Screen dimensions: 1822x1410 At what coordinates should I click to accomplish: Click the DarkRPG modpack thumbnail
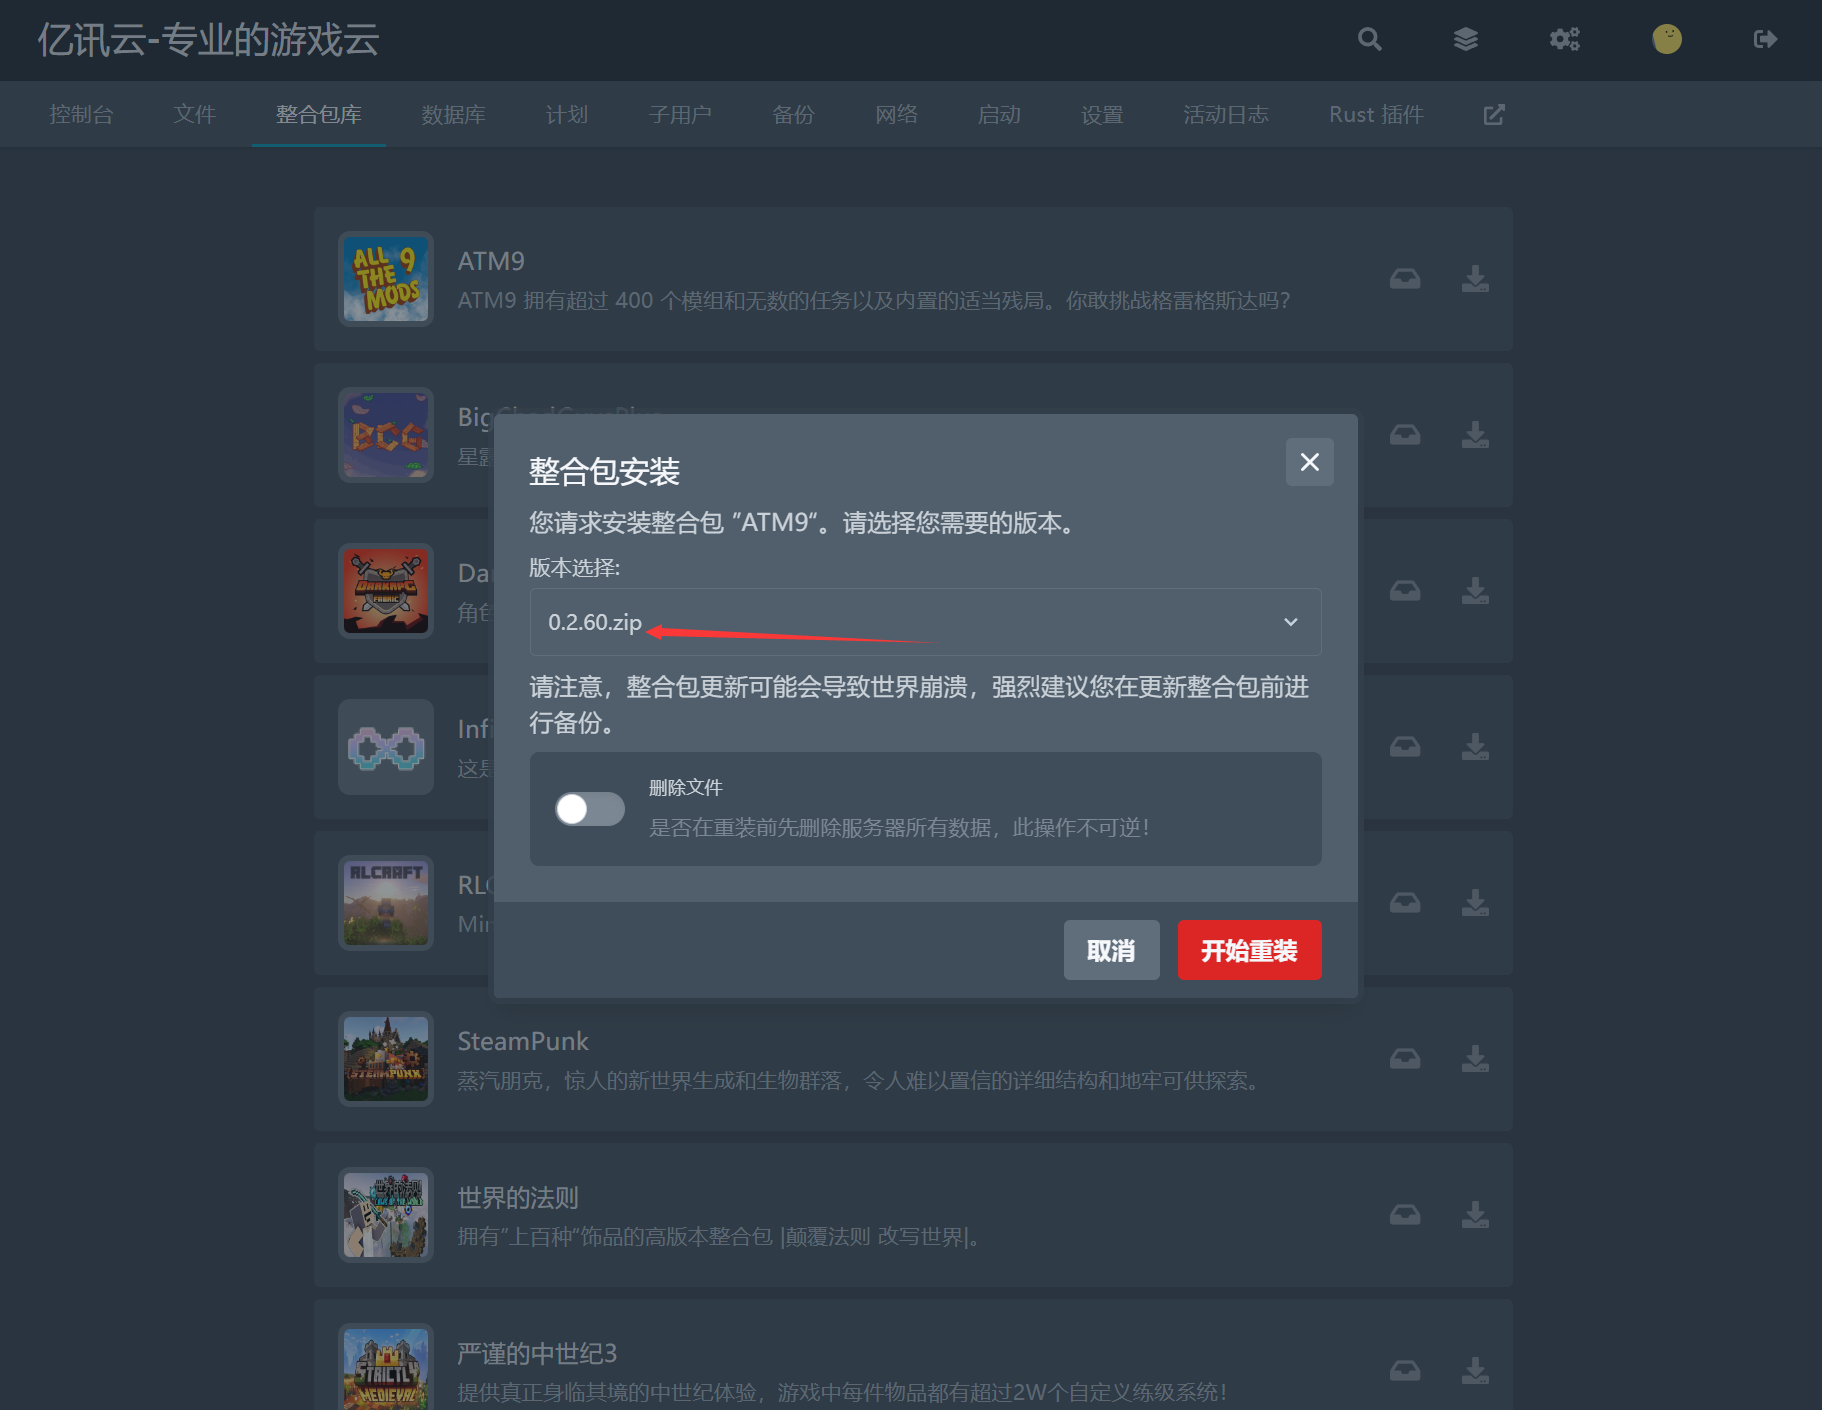click(386, 591)
